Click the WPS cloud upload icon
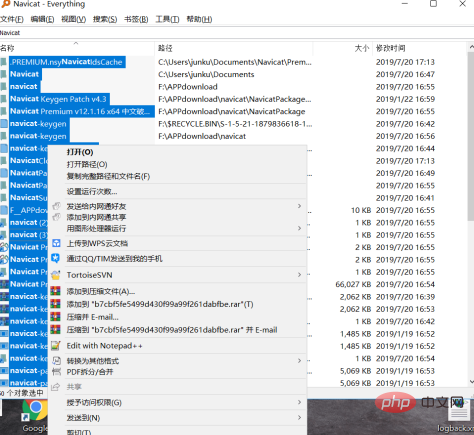The height and width of the screenshot is (435, 474). click(56, 243)
